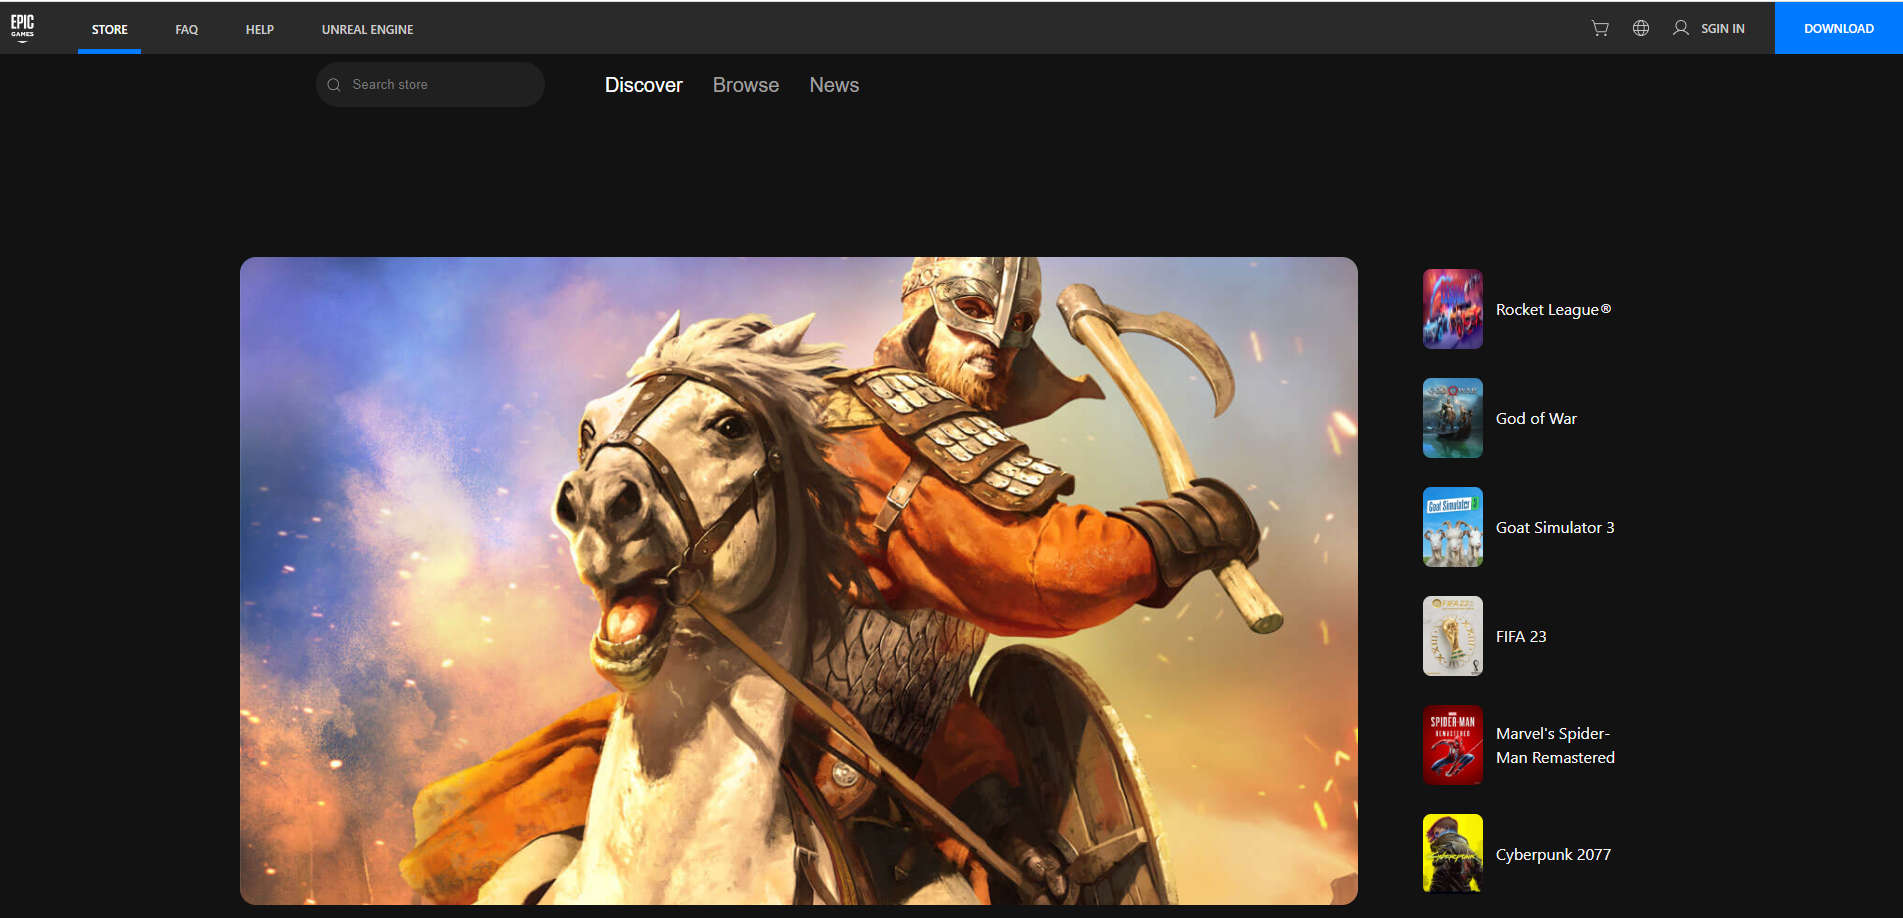Switch to the News tab
Image resolution: width=1903 pixels, height=918 pixels.
pos(834,85)
